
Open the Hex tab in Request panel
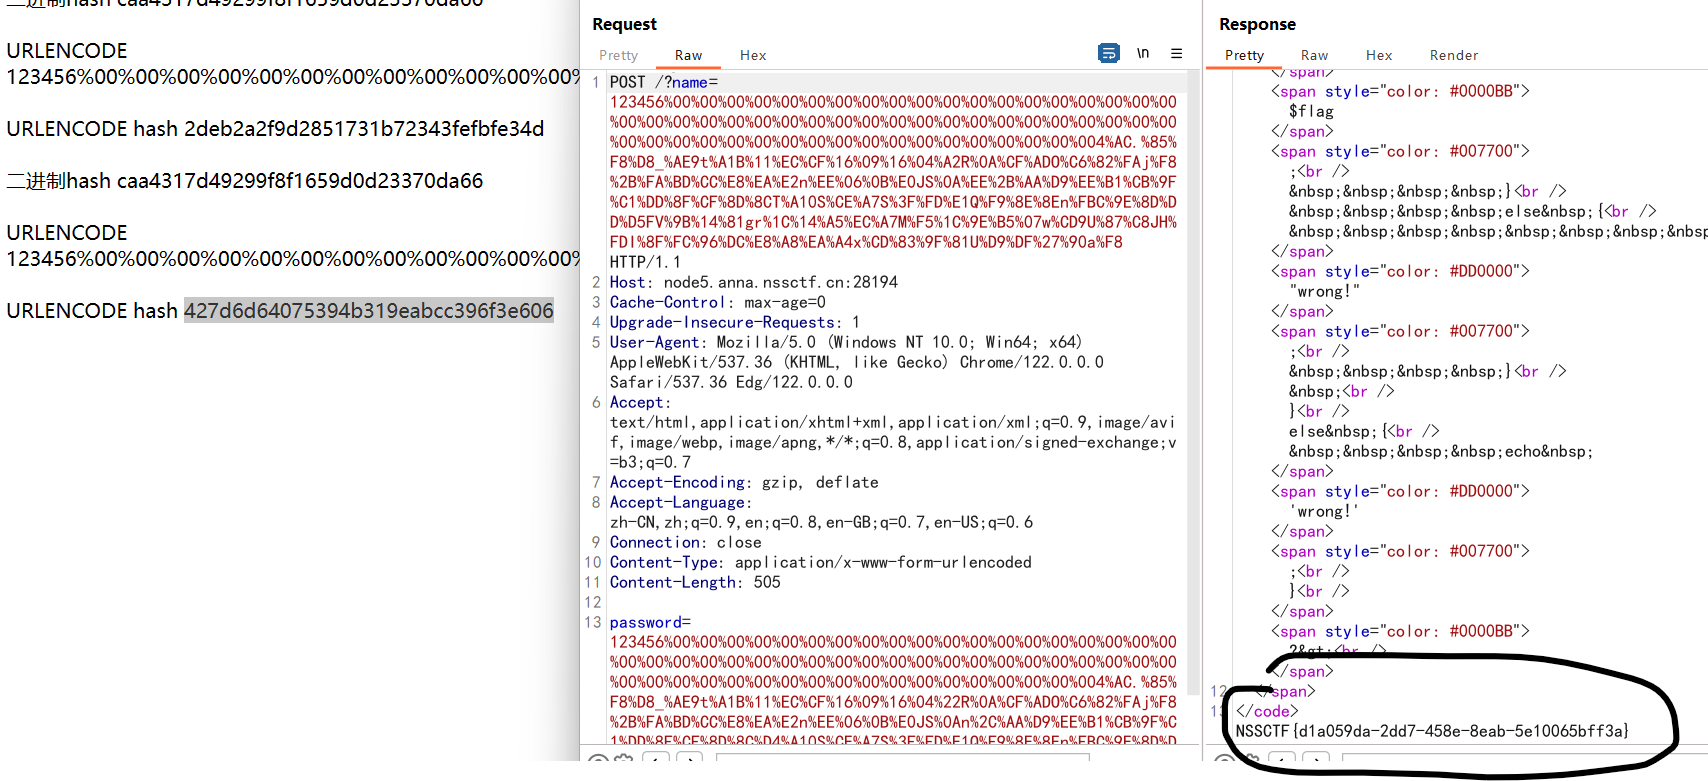point(753,55)
